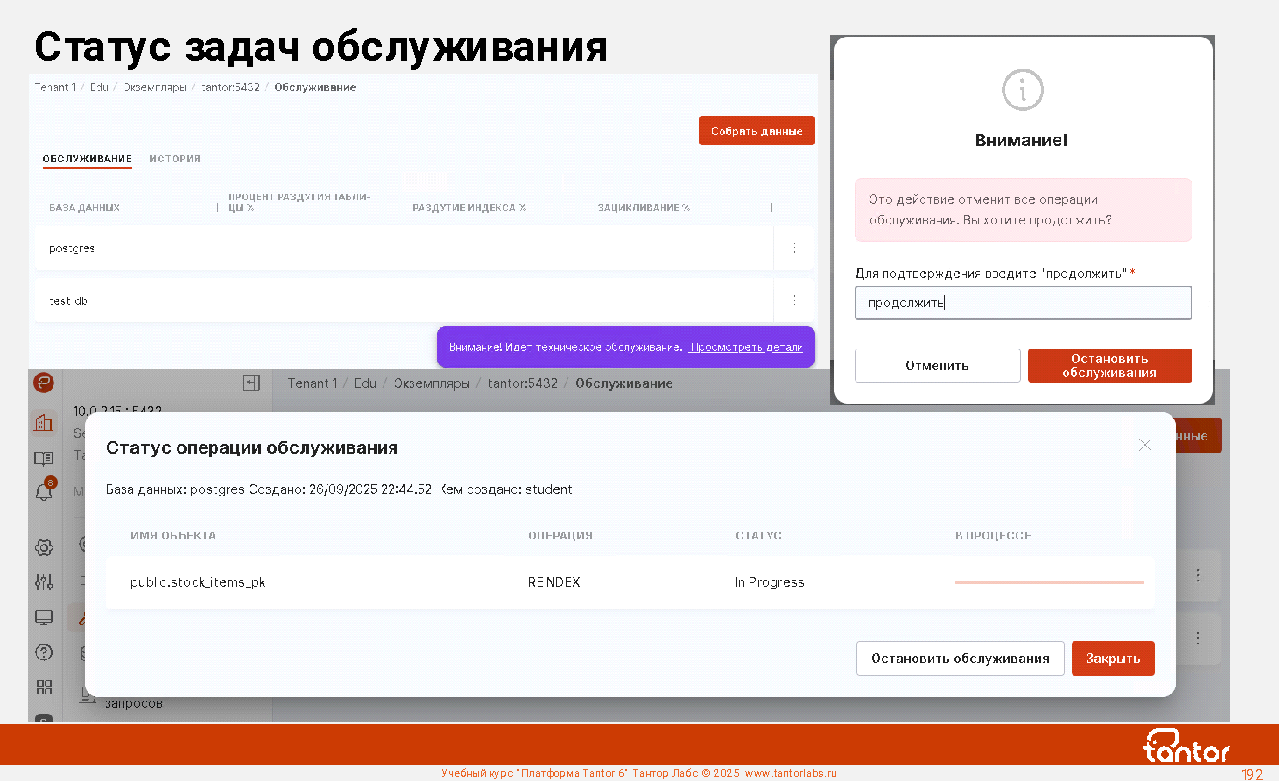Screen dimensions: 1279x781
Task: Open the settings gear icon in sidebar
Action: pyautogui.click(x=43, y=547)
